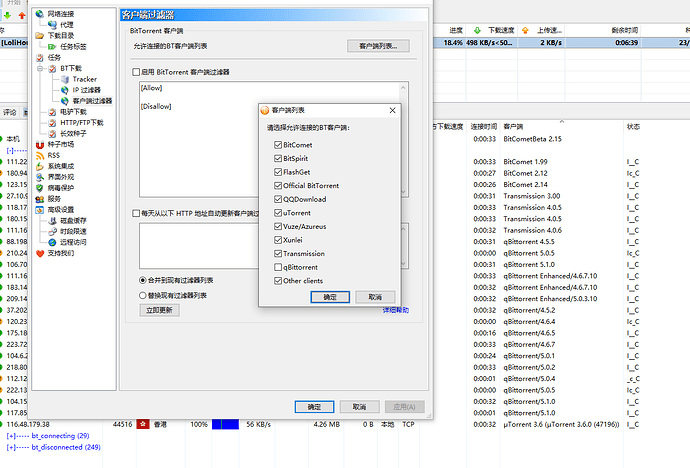Enable daily HTTP auto-update filter checkbox
The image size is (690, 468).
pyautogui.click(x=136, y=213)
